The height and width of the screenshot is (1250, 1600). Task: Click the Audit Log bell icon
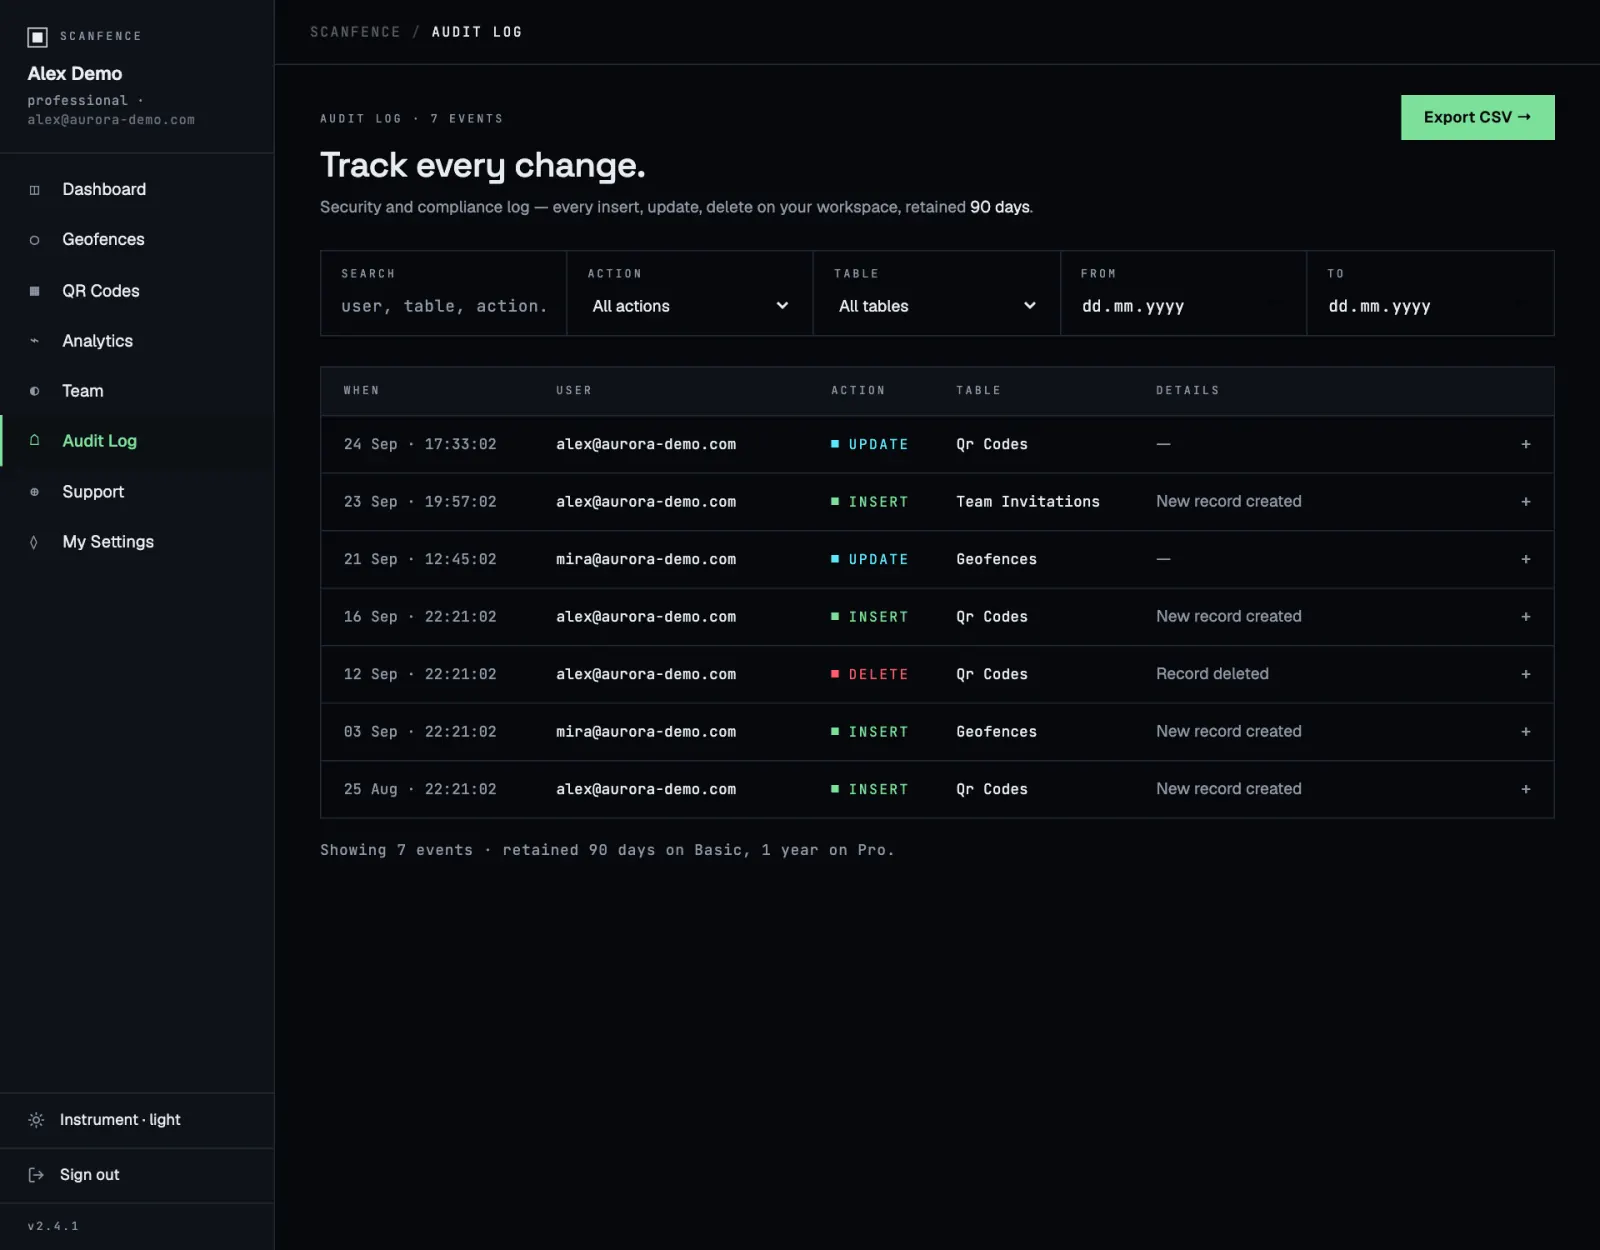[x=35, y=441]
